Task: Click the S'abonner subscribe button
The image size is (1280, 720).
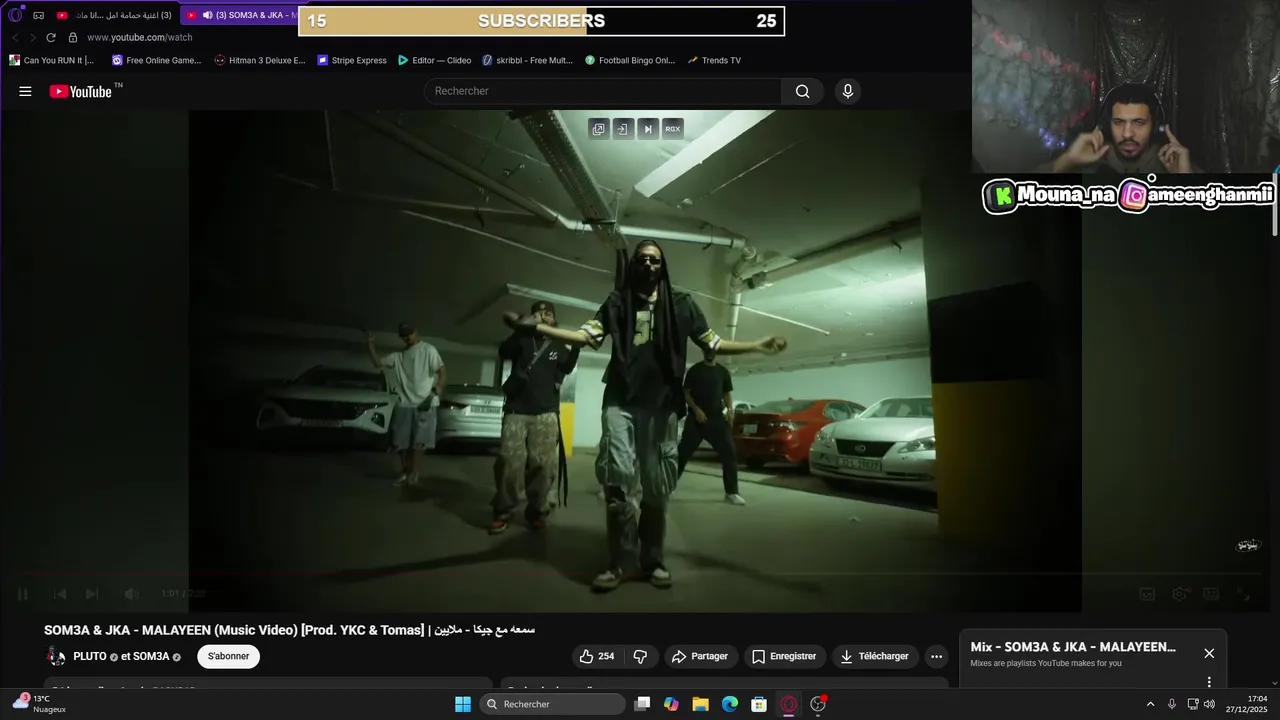Action: (229, 657)
